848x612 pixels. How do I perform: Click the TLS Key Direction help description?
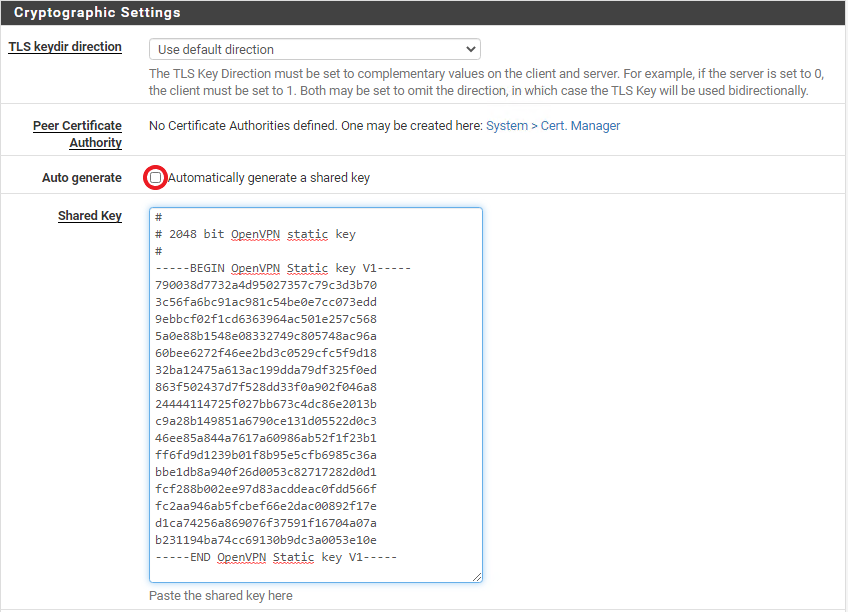point(486,82)
